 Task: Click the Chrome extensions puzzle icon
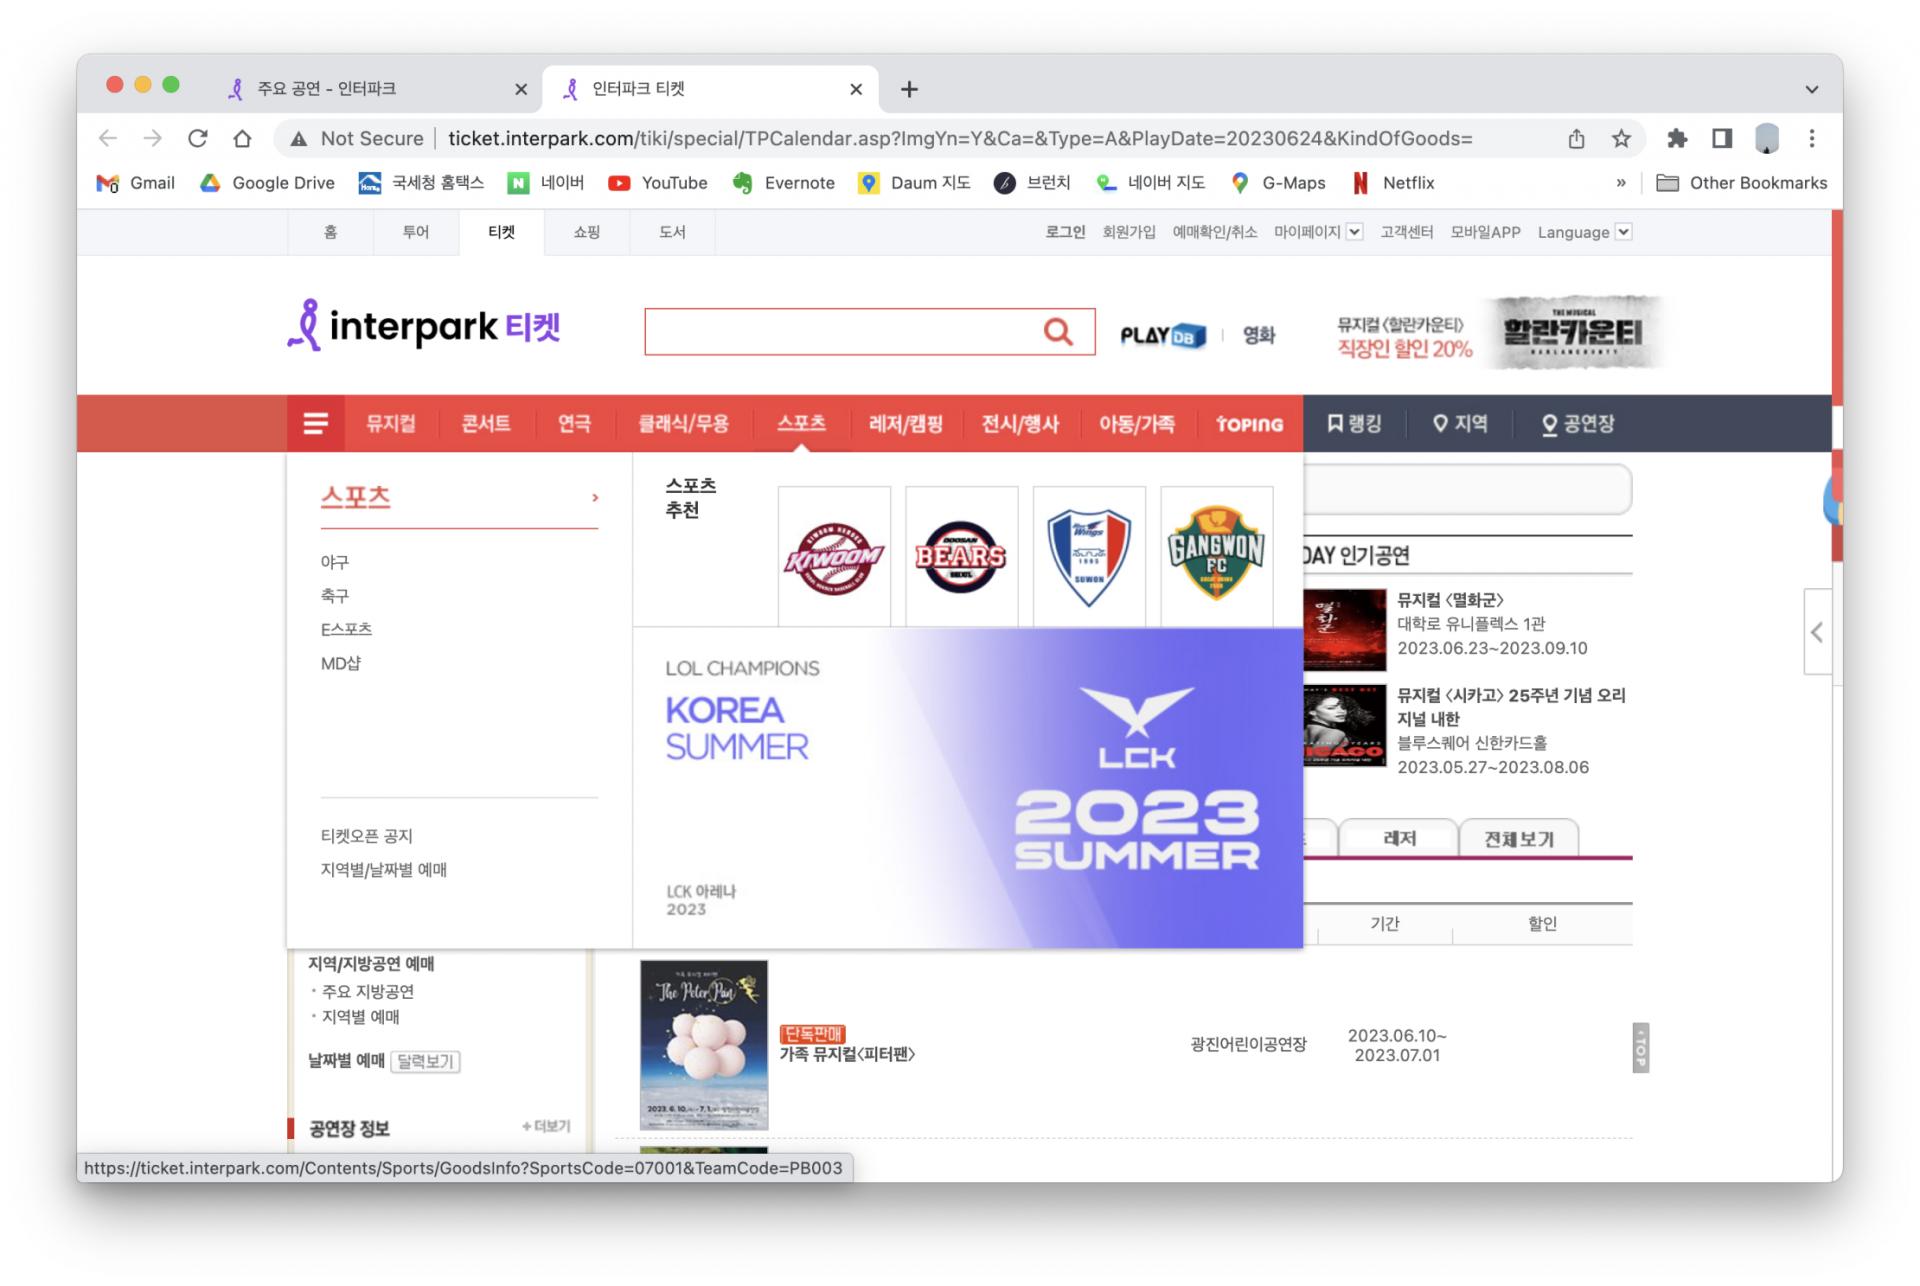click(1677, 139)
